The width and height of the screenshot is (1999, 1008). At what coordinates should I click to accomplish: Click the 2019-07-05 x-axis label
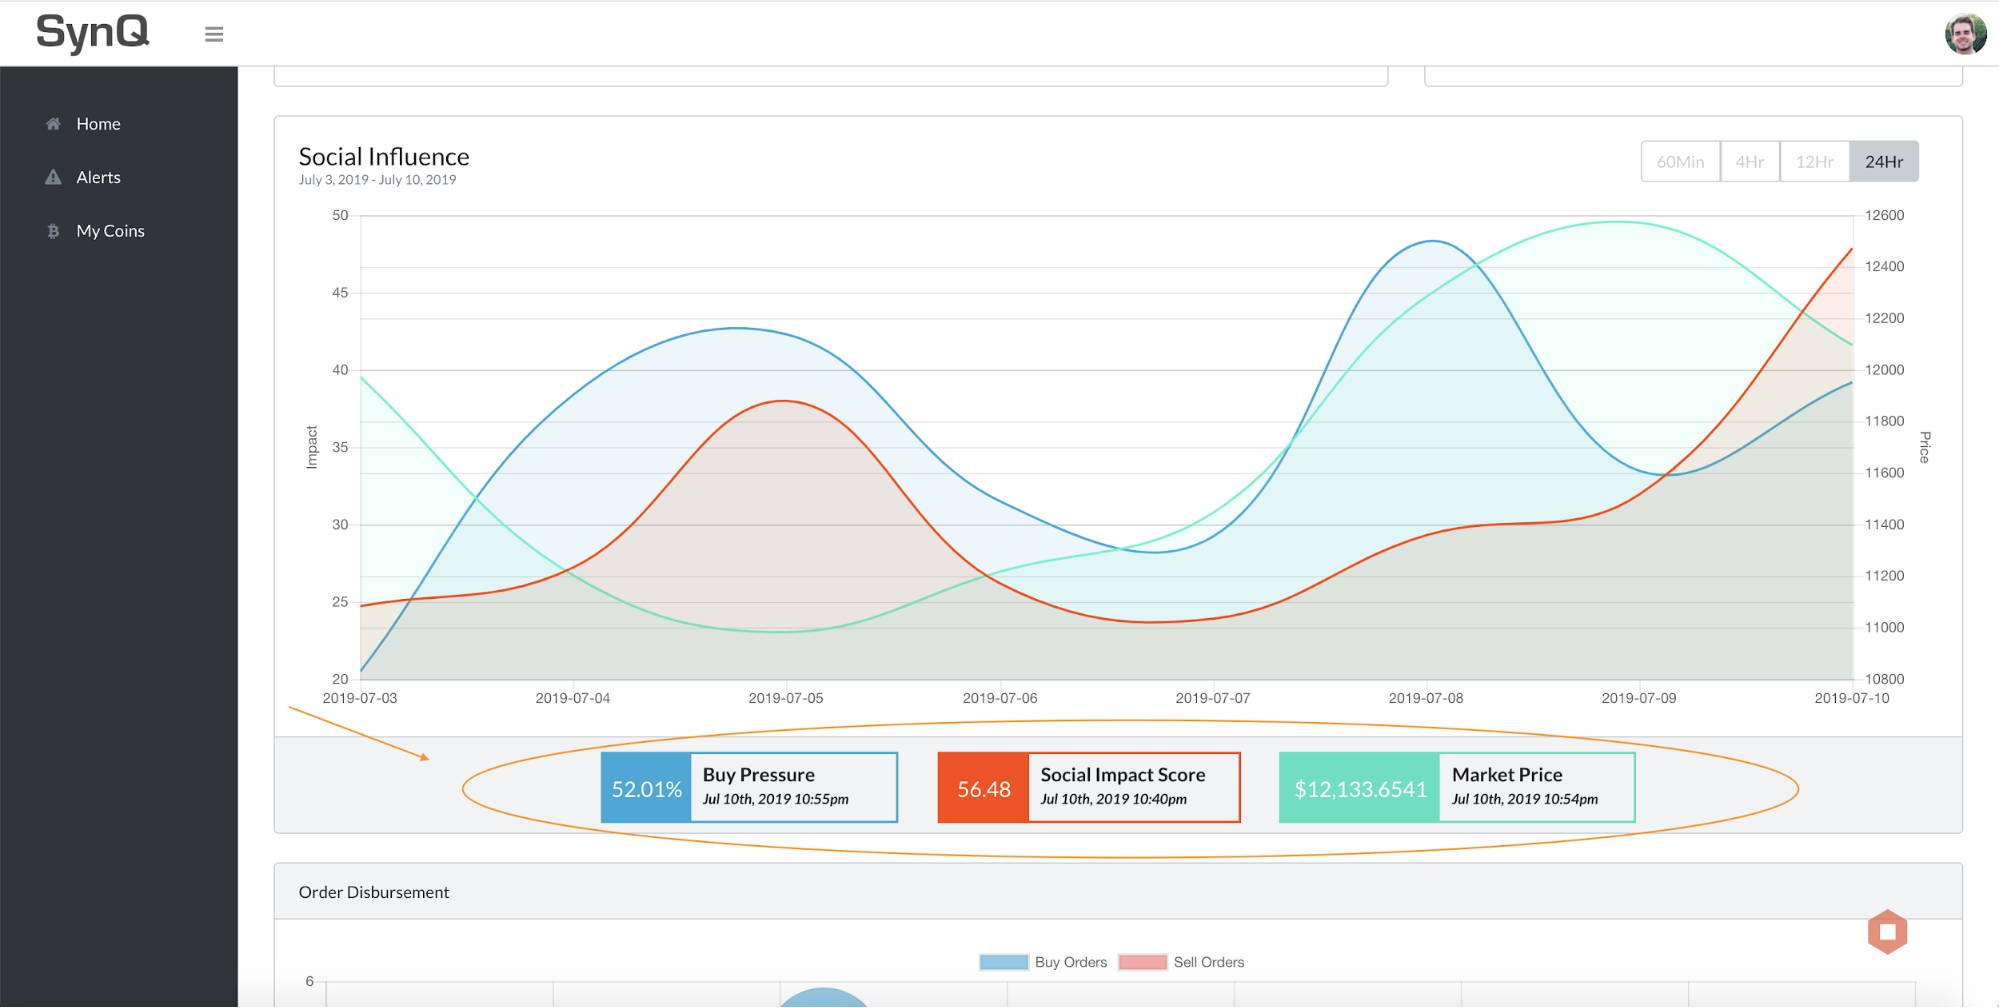tap(786, 698)
